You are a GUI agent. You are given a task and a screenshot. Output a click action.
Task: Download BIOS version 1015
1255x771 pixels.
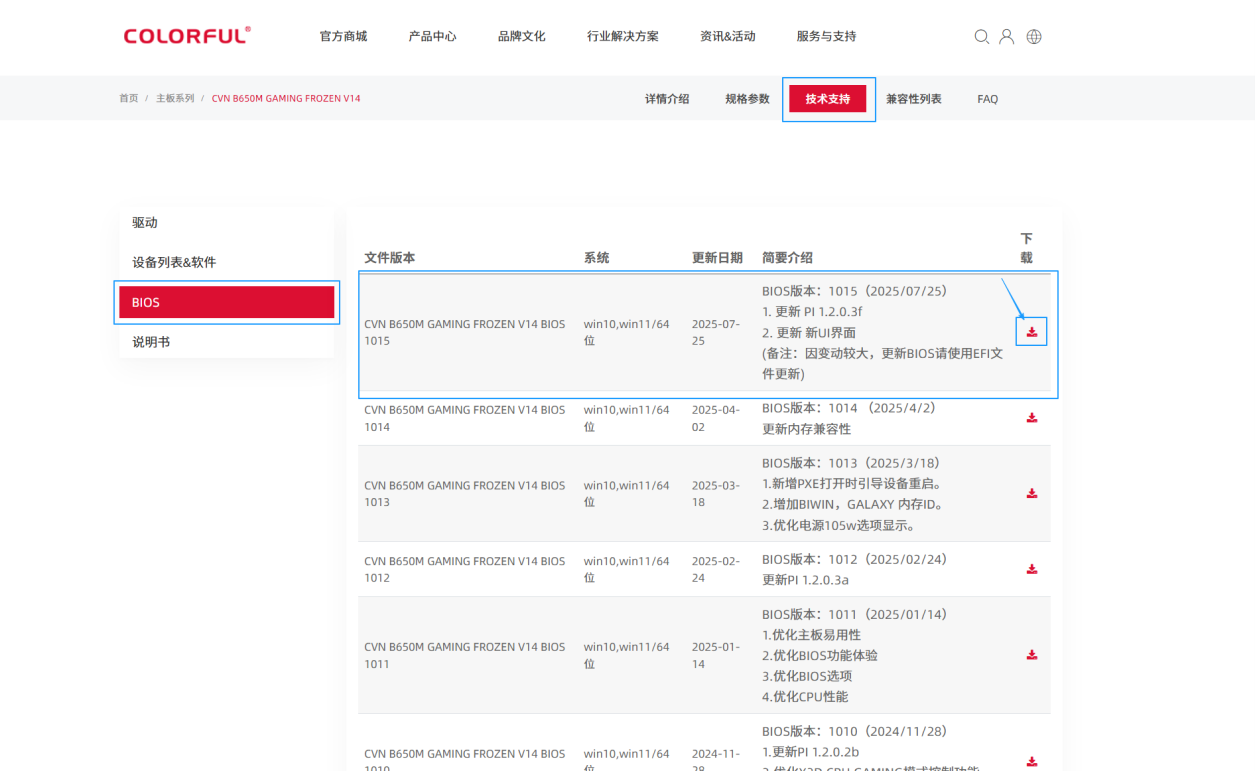(1031, 330)
